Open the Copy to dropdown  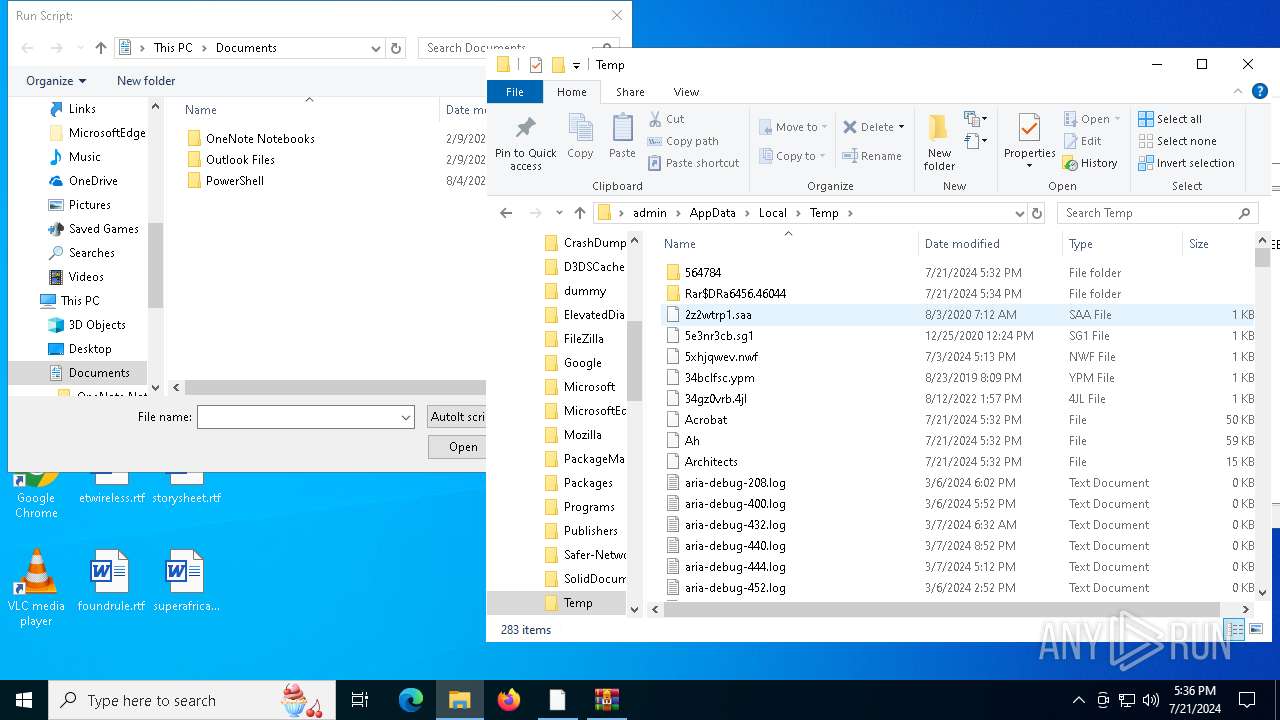tap(794, 156)
